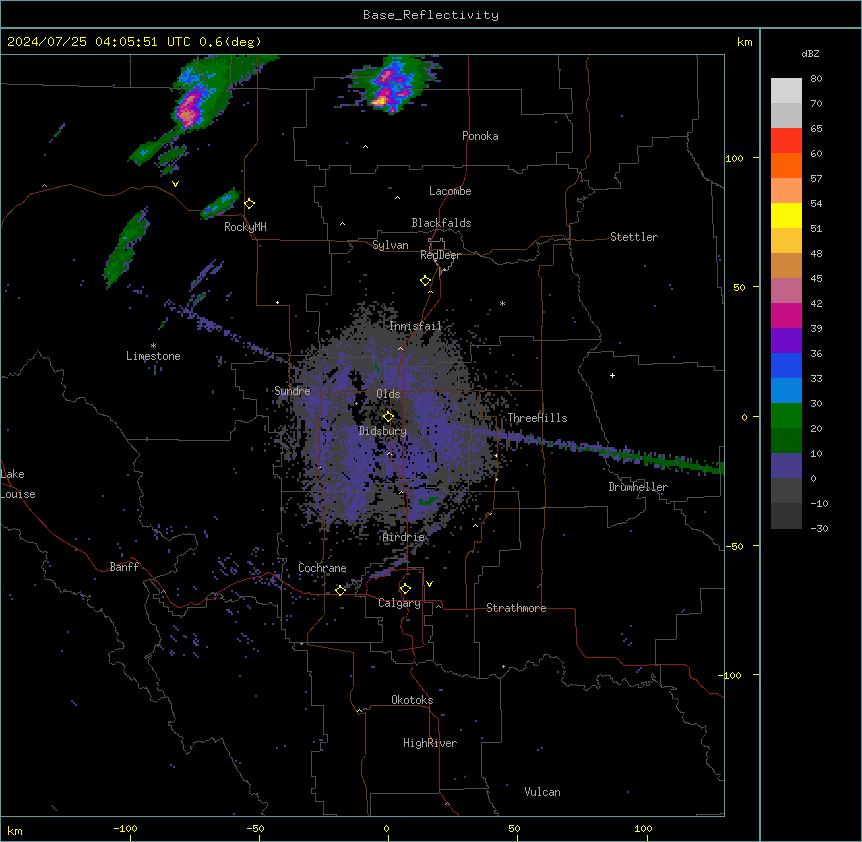Select the red 60-65 dBZ legend swatch

[786, 140]
